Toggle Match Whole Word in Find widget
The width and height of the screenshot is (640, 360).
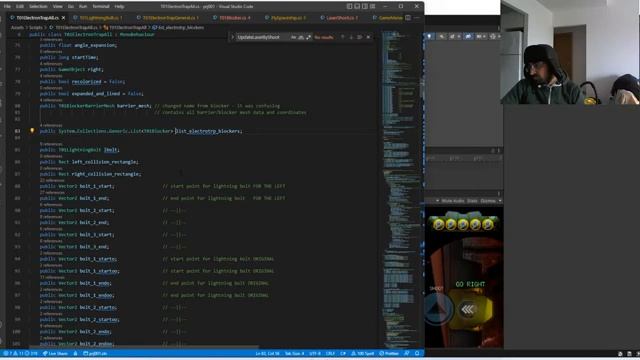point(301,37)
